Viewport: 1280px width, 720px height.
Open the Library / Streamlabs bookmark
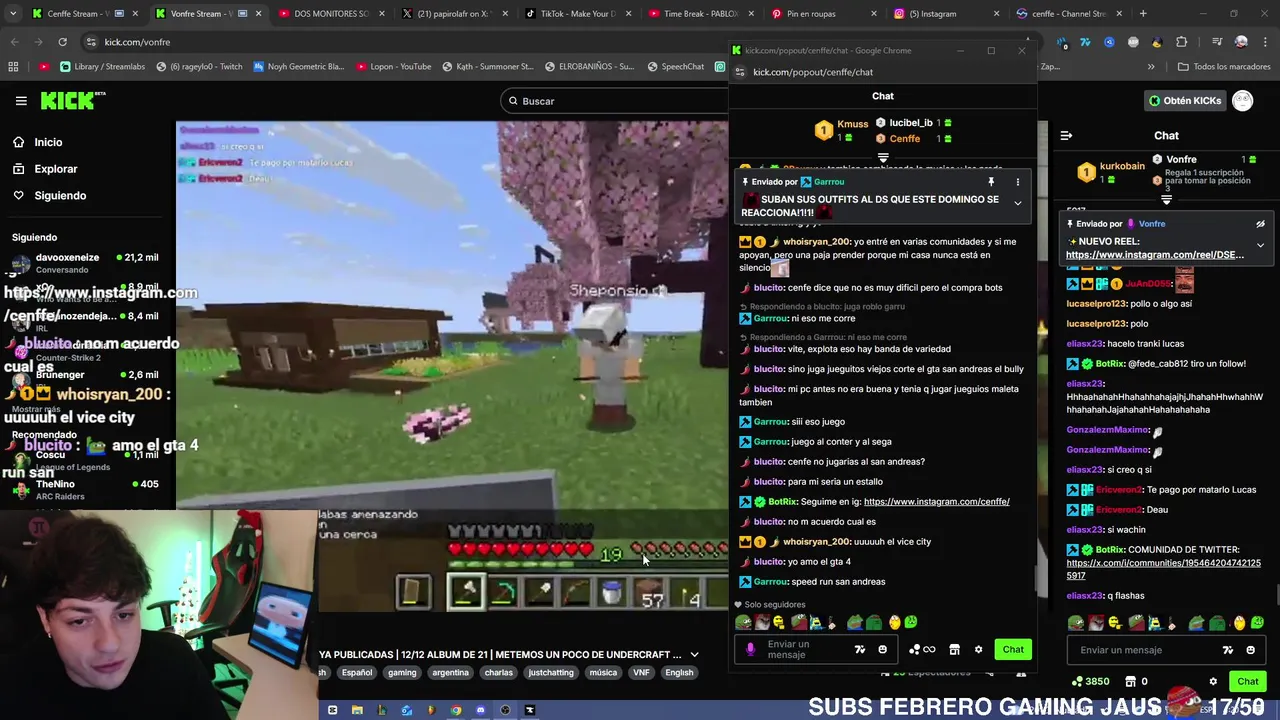pyautogui.click(x=102, y=66)
